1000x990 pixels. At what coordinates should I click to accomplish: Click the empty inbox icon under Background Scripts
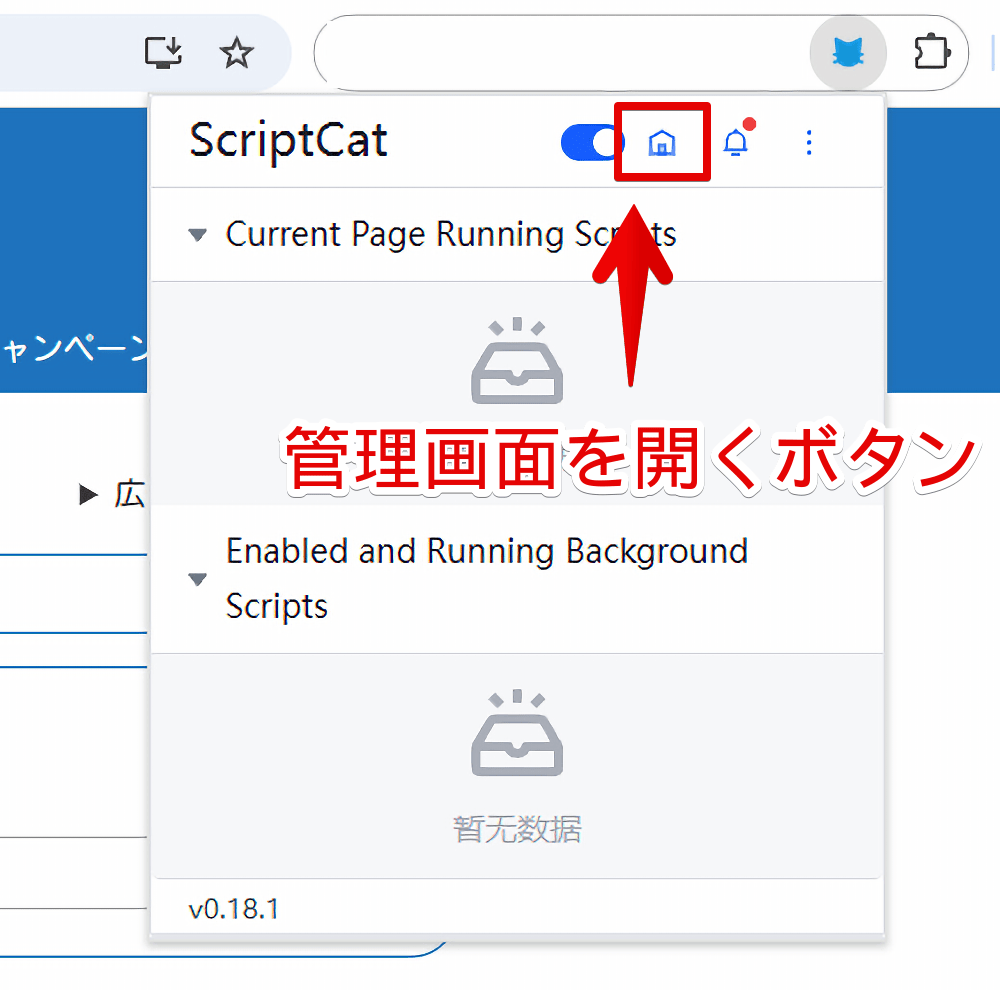(517, 732)
